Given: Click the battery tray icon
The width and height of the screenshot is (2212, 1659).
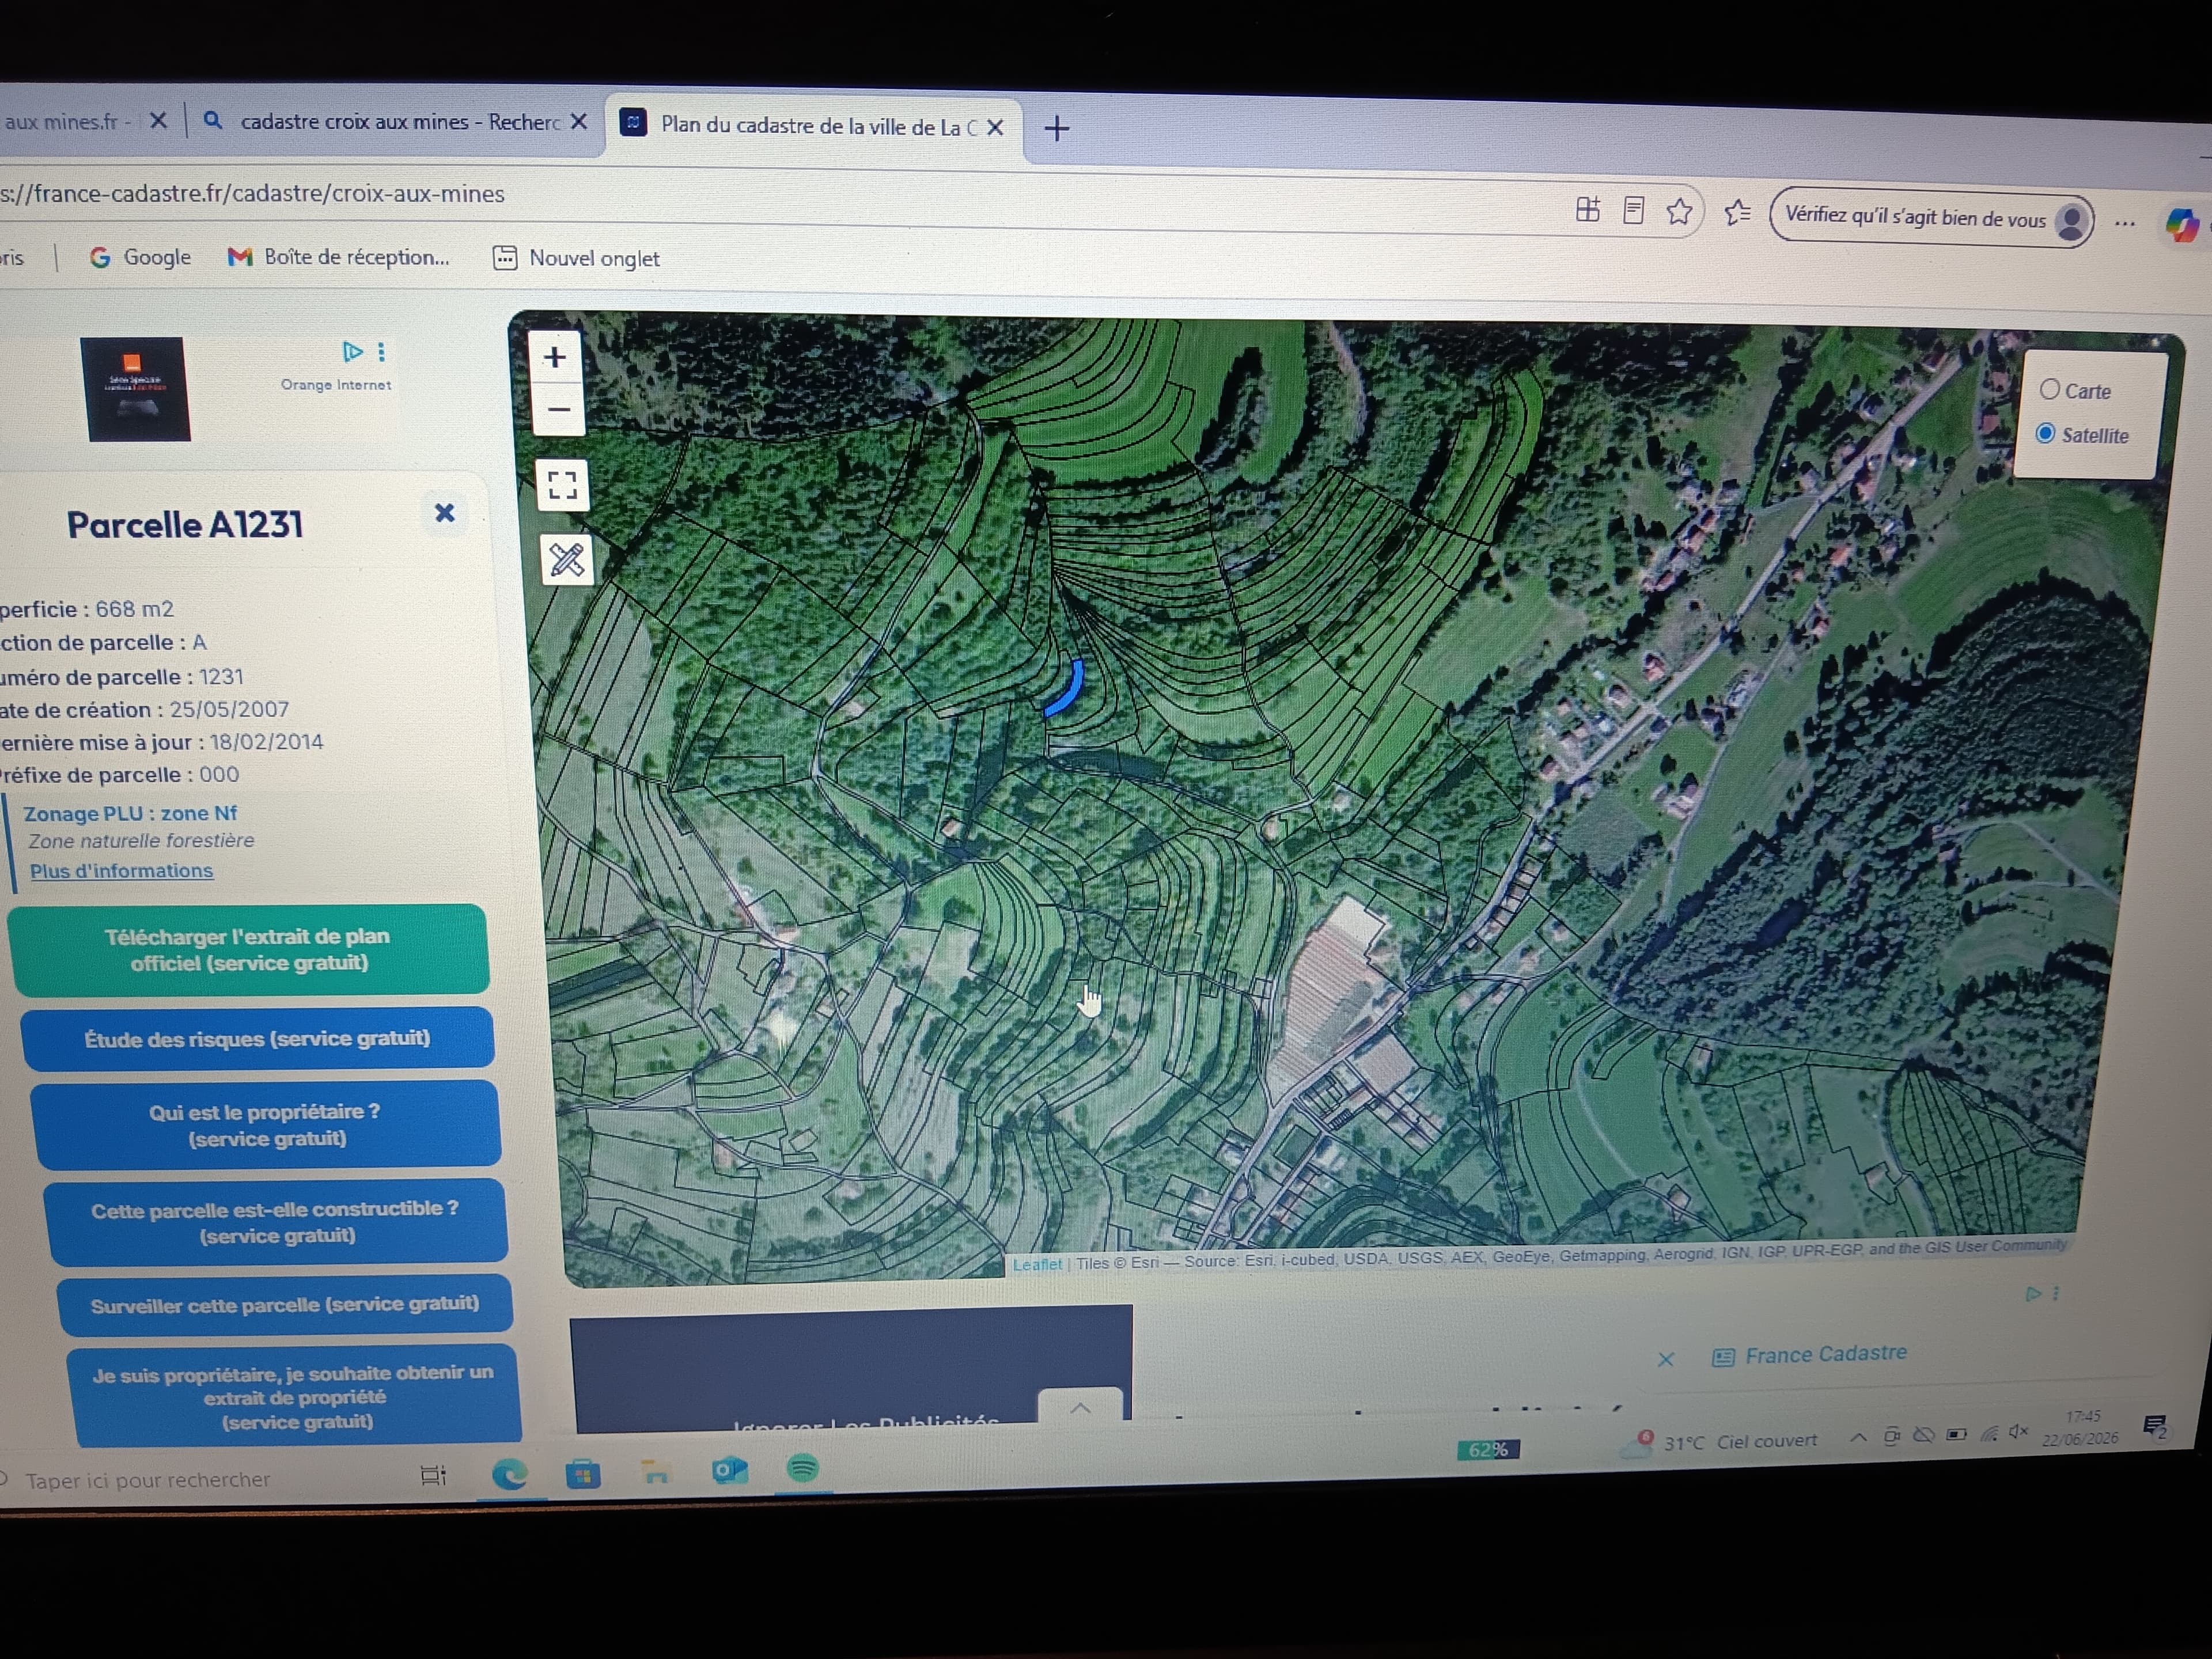Looking at the screenshot, I should [x=1957, y=1434].
